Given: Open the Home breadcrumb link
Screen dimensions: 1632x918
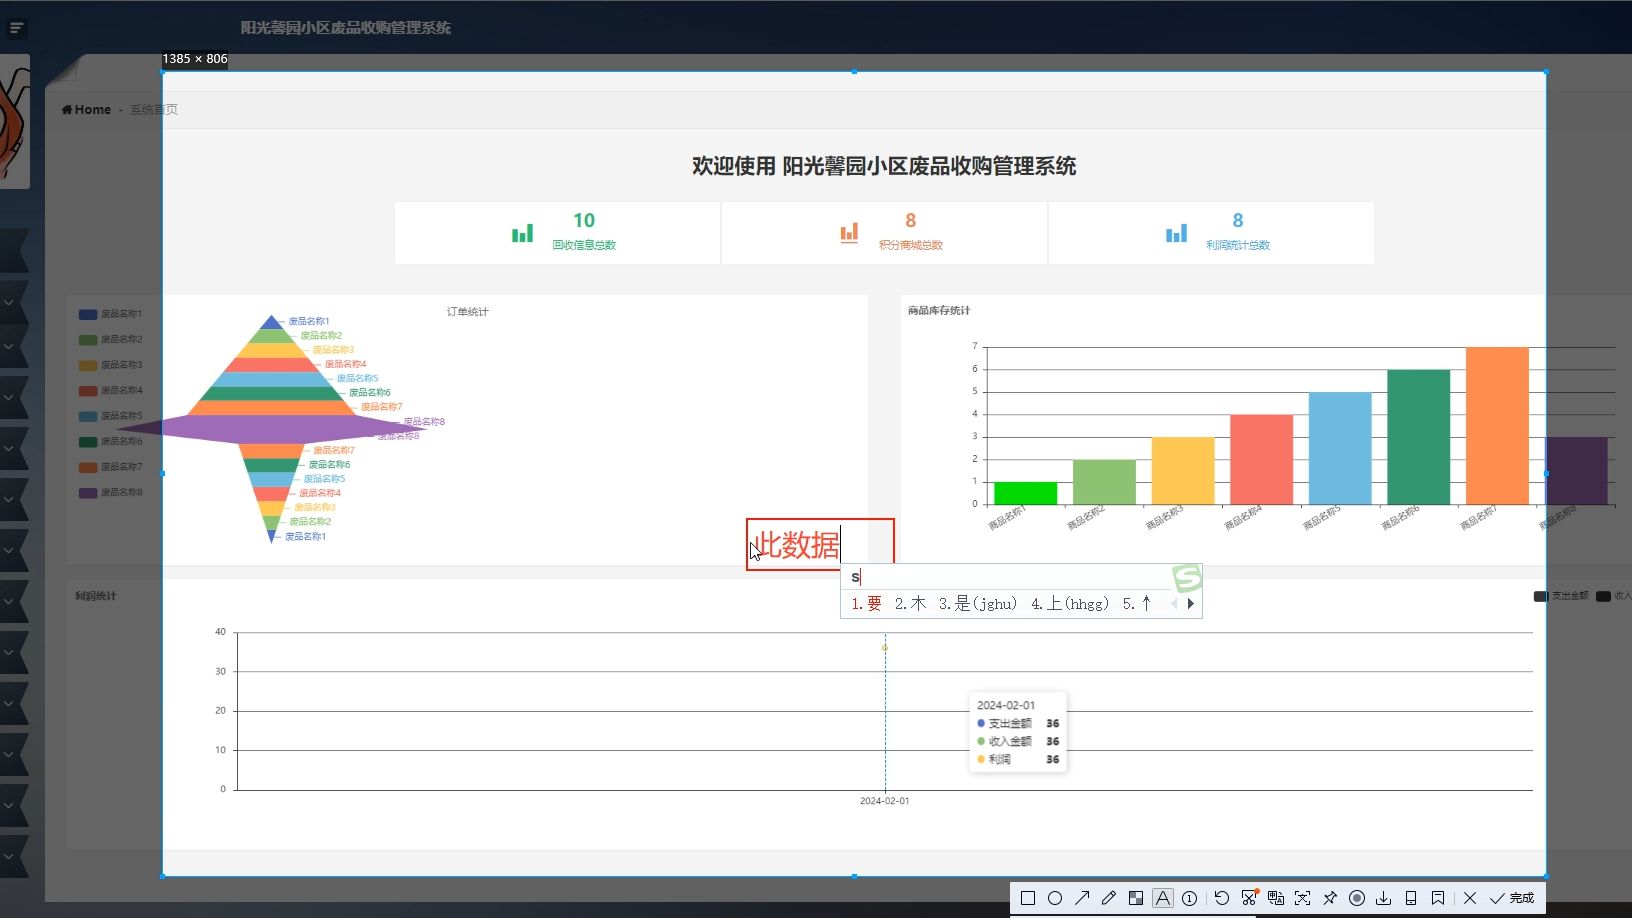Looking at the screenshot, I should [86, 110].
